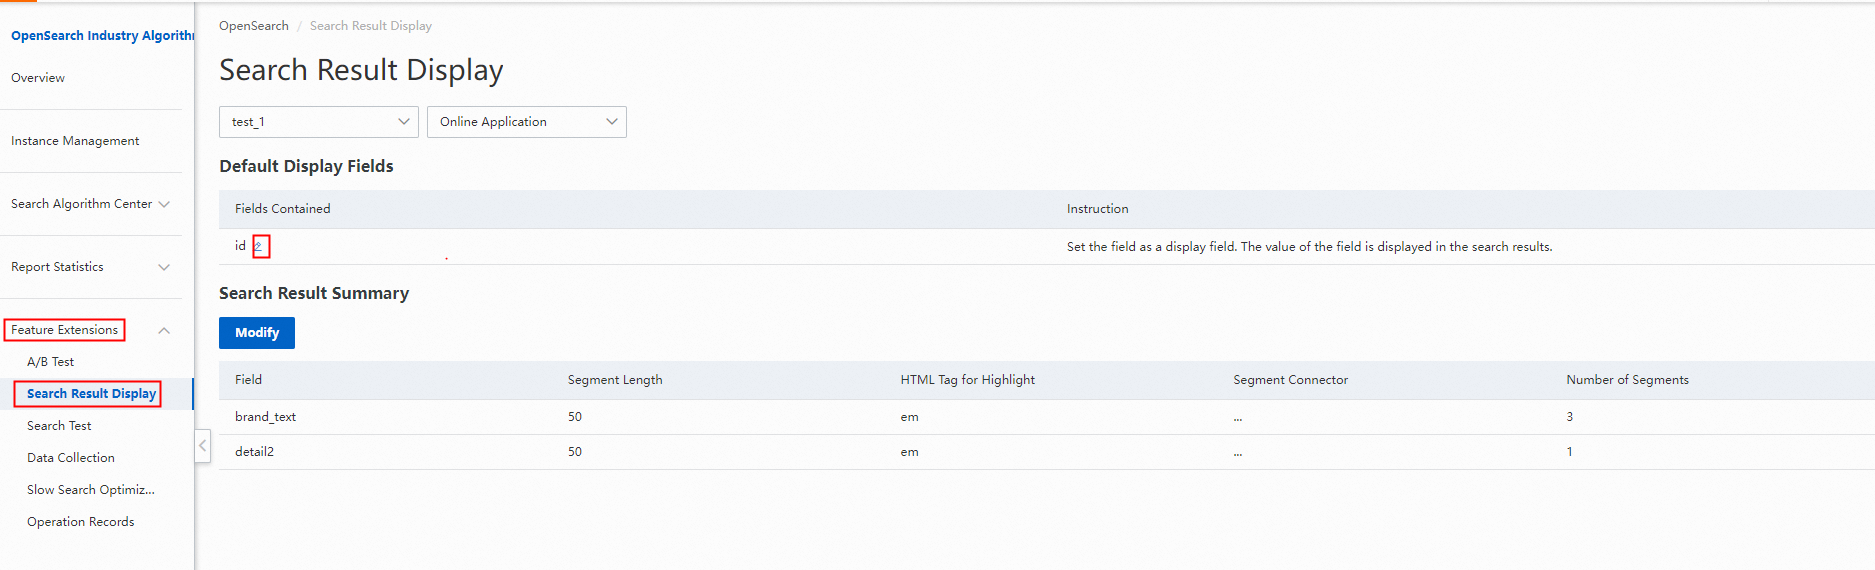
Task: Click the Default Display Fields heading
Action: point(306,166)
